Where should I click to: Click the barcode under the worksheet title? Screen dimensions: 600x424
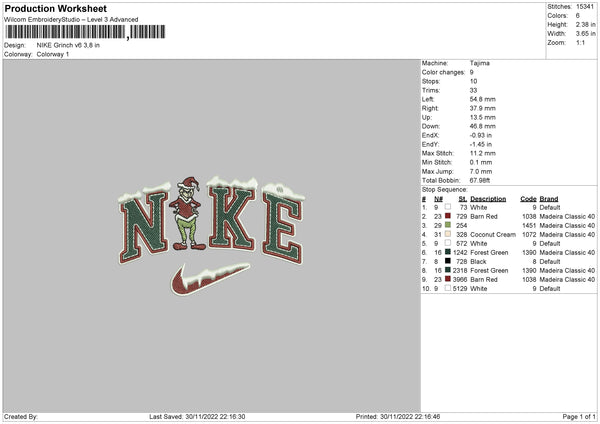85,32
